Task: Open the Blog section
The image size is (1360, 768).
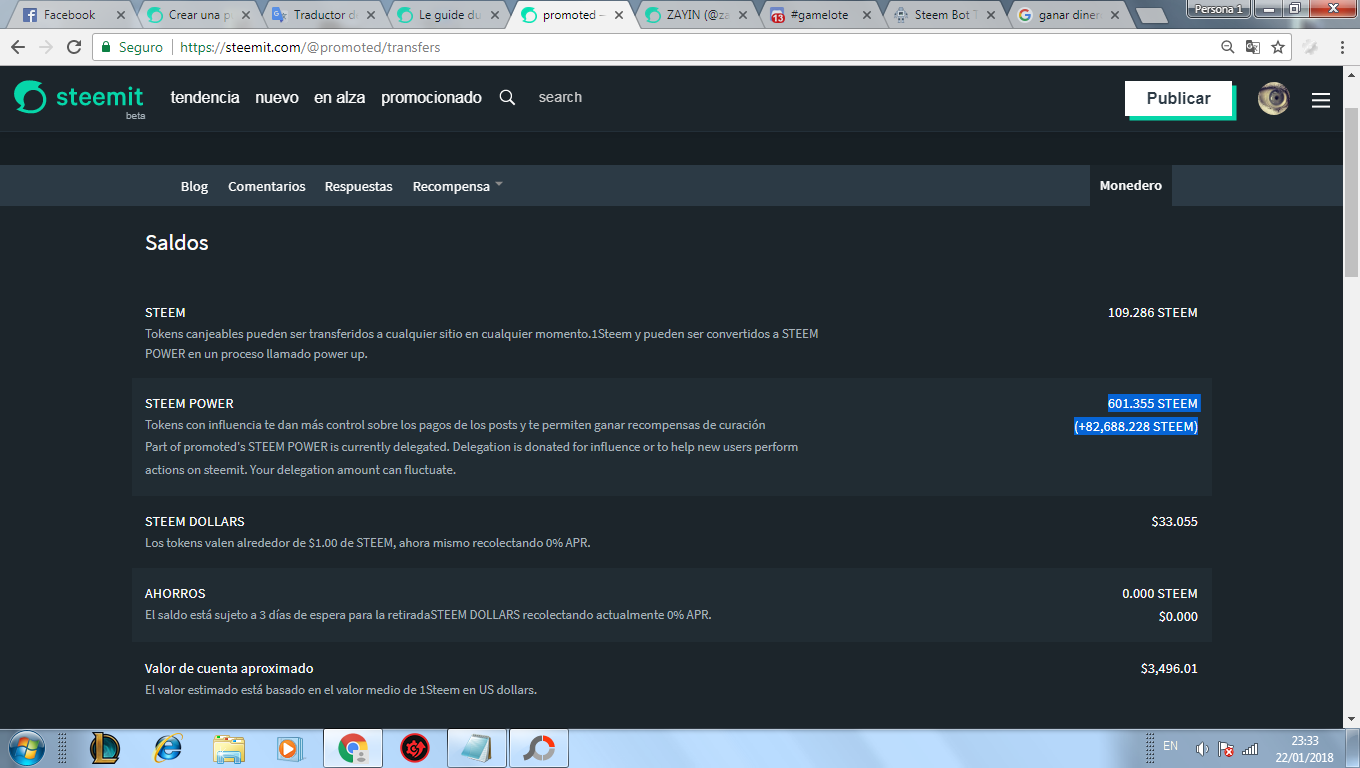Action: point(194,186)
